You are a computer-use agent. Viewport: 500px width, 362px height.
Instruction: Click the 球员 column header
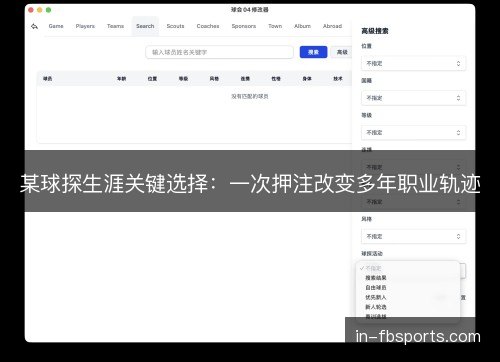(x=48, y=79)
